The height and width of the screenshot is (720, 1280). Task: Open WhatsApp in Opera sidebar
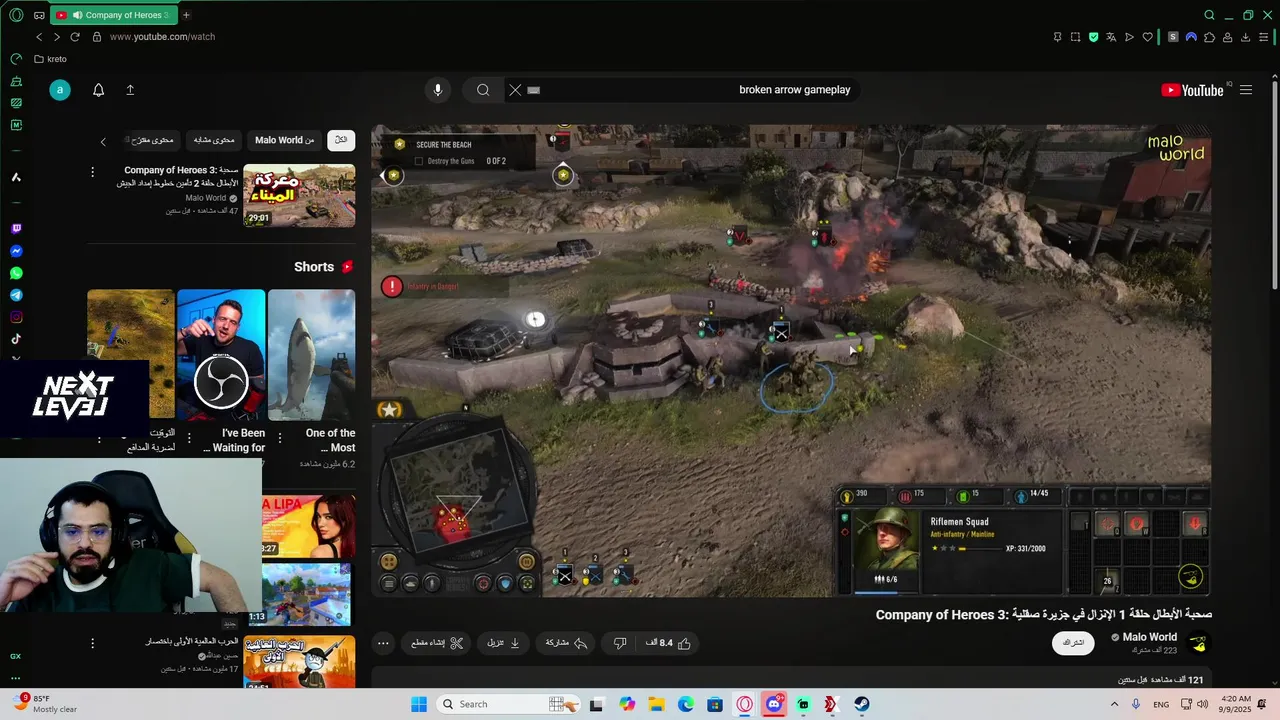point(16,273)
